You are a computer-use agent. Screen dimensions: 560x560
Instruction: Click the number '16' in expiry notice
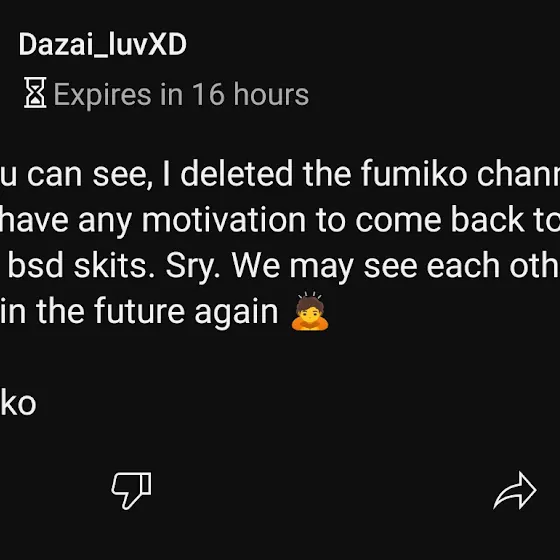(x=209, y=94)
